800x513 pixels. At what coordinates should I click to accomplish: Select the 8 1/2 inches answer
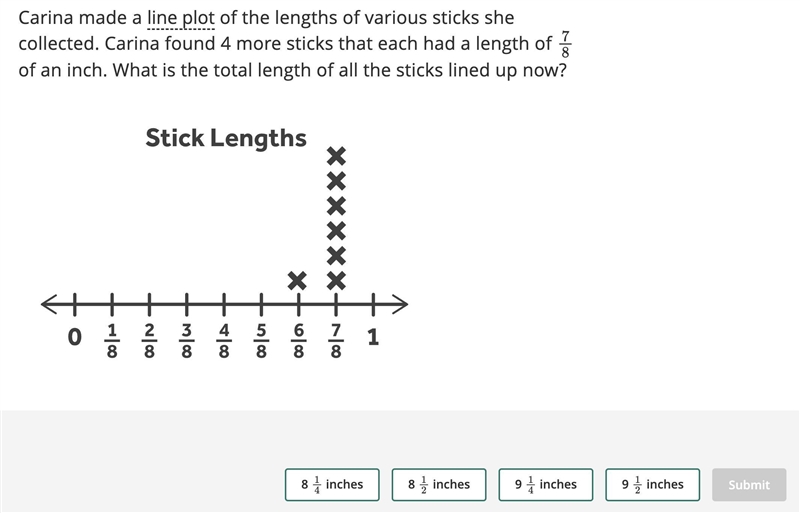coord(439,484)
